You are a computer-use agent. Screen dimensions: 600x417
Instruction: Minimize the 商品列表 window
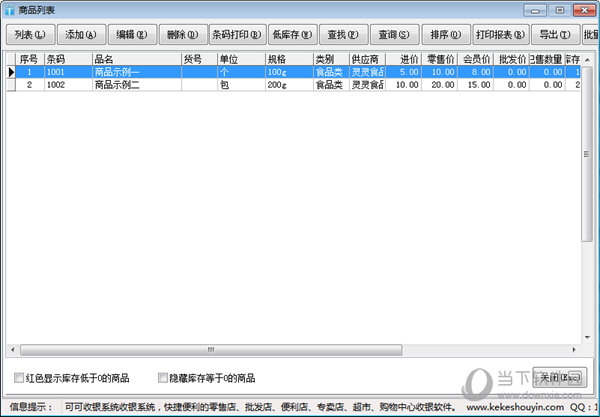[535, 11]
